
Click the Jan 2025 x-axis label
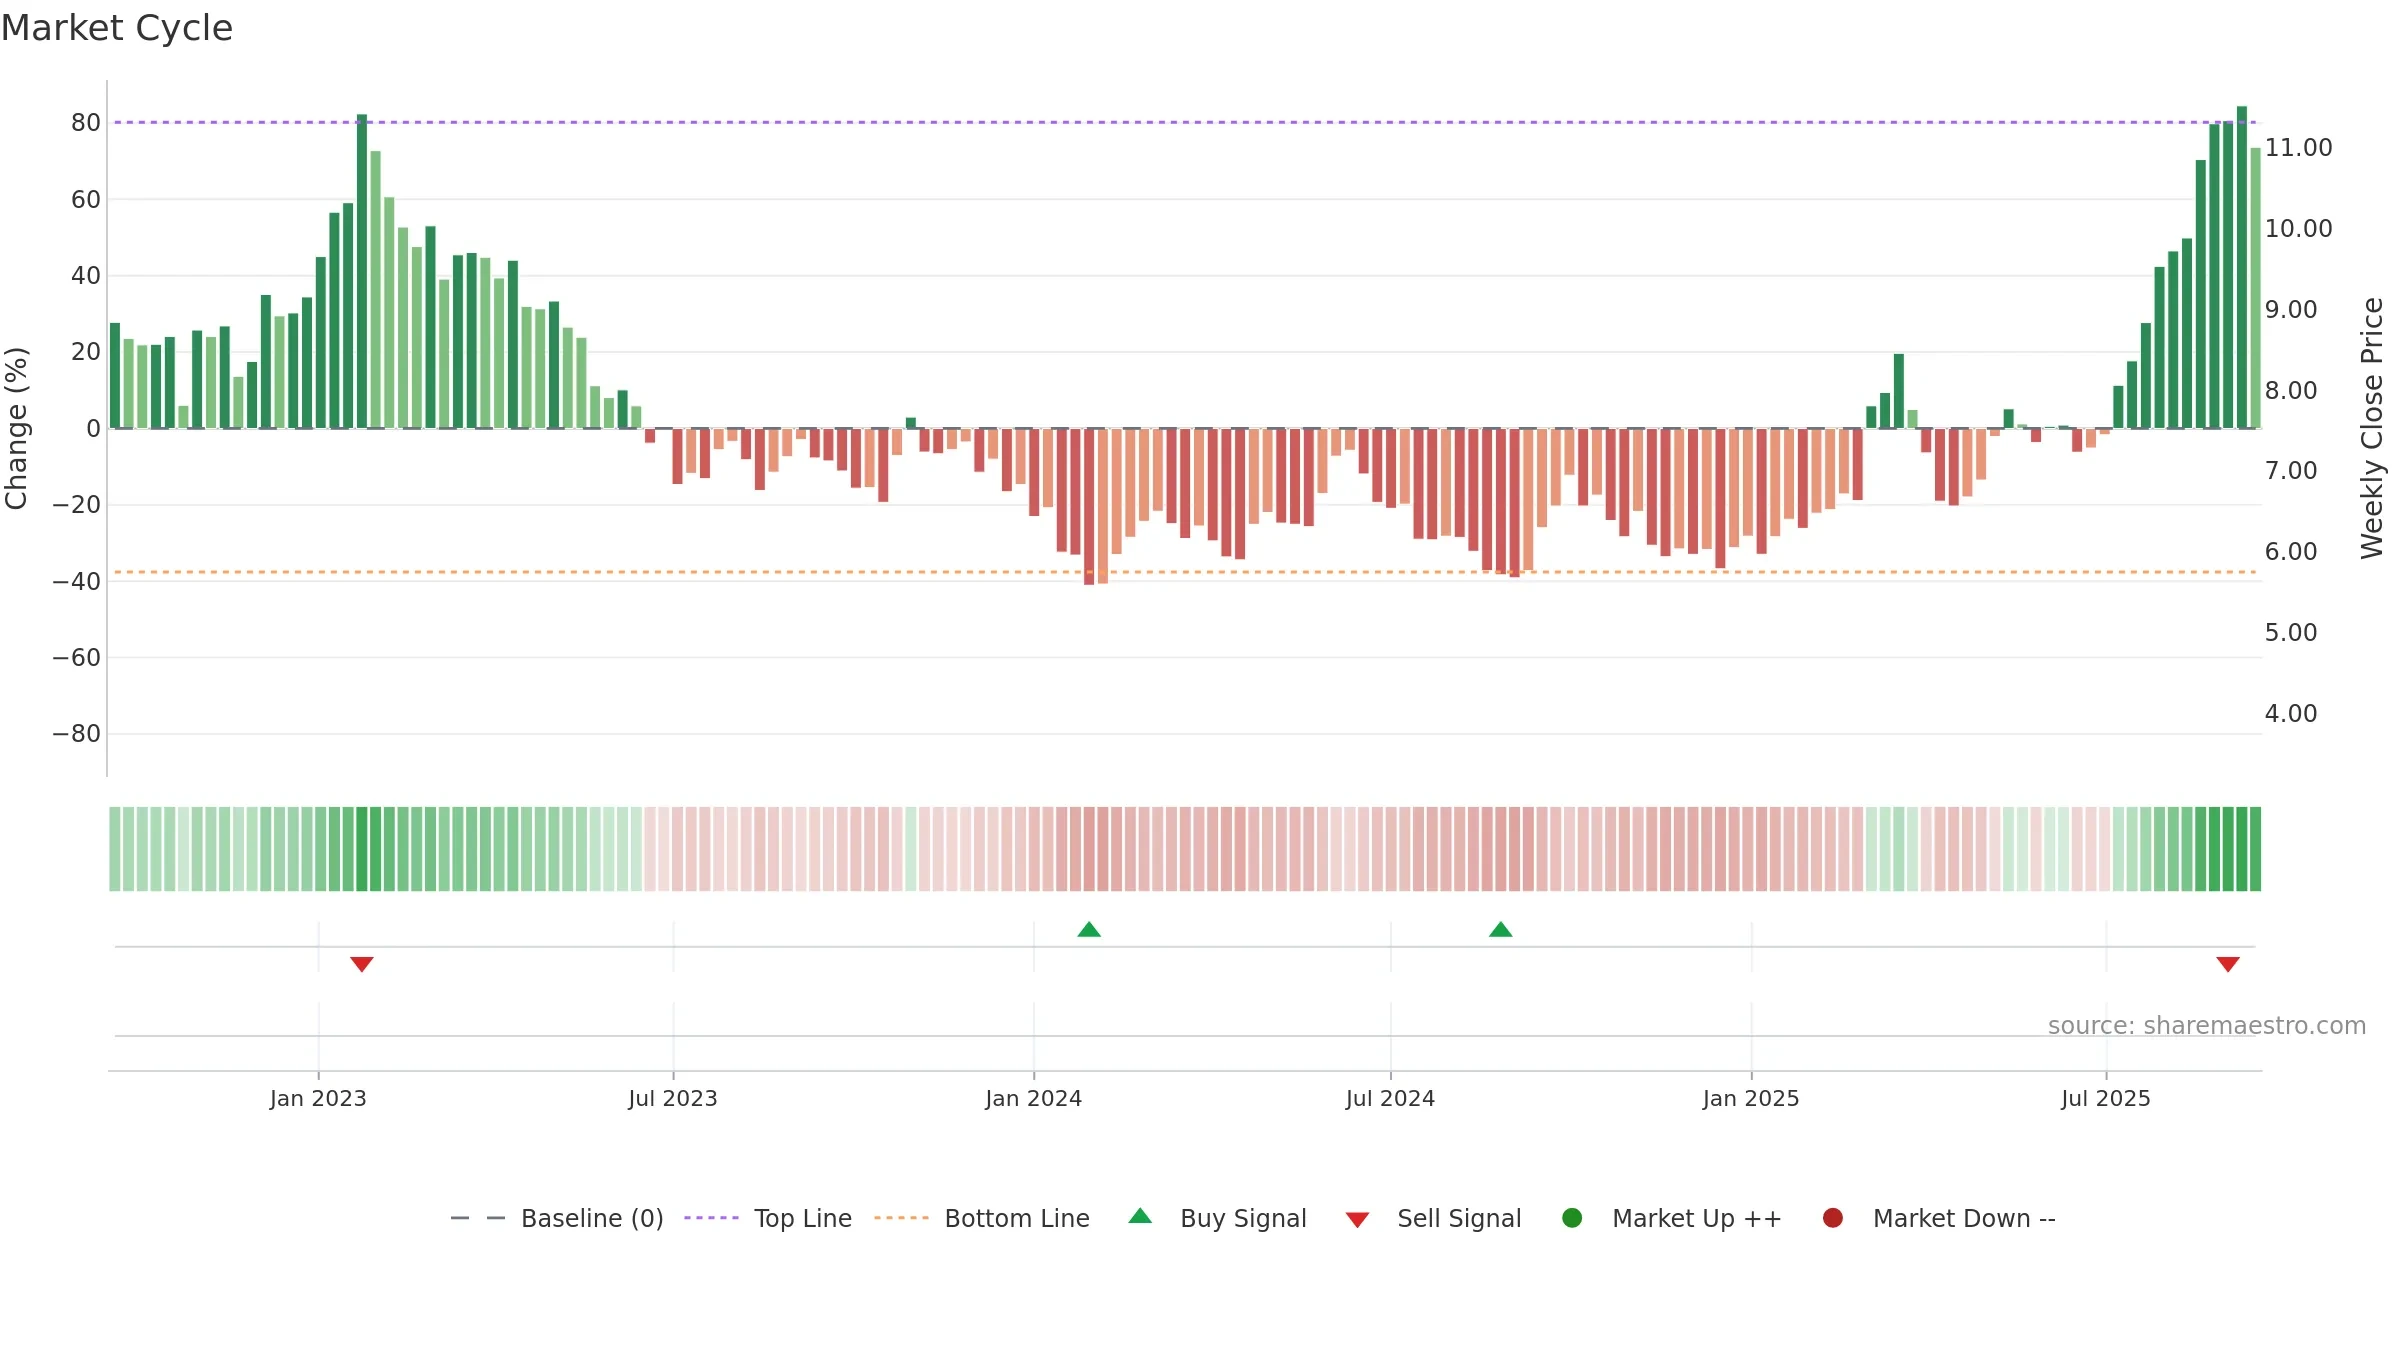point(1751,1098)
